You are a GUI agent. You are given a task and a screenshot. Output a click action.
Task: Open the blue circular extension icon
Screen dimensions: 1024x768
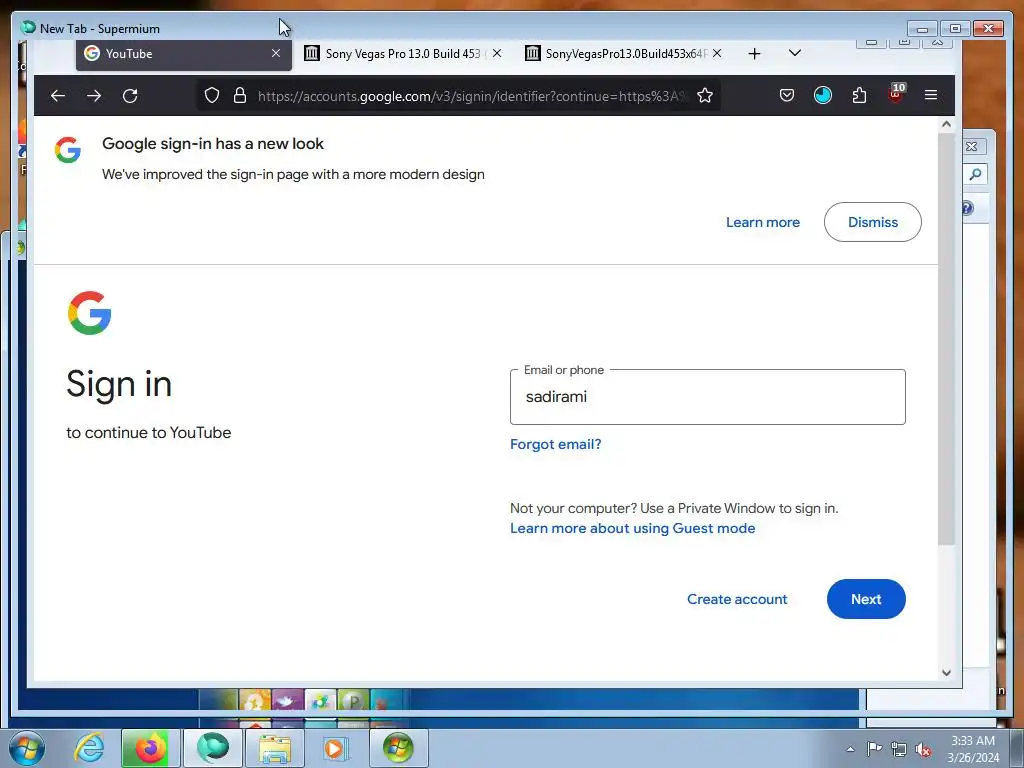(823, 95)
